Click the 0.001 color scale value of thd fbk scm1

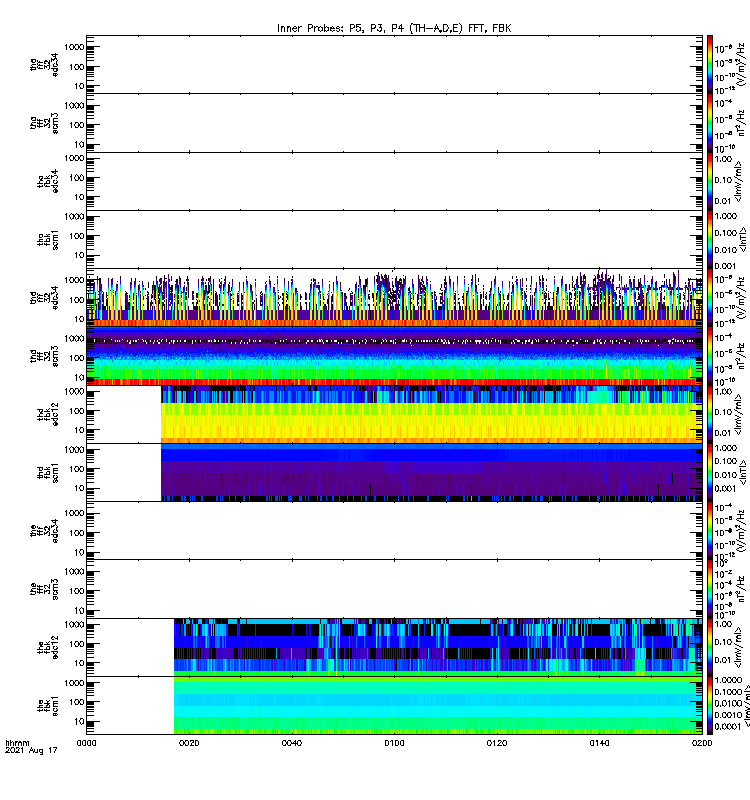click(725, 489)
